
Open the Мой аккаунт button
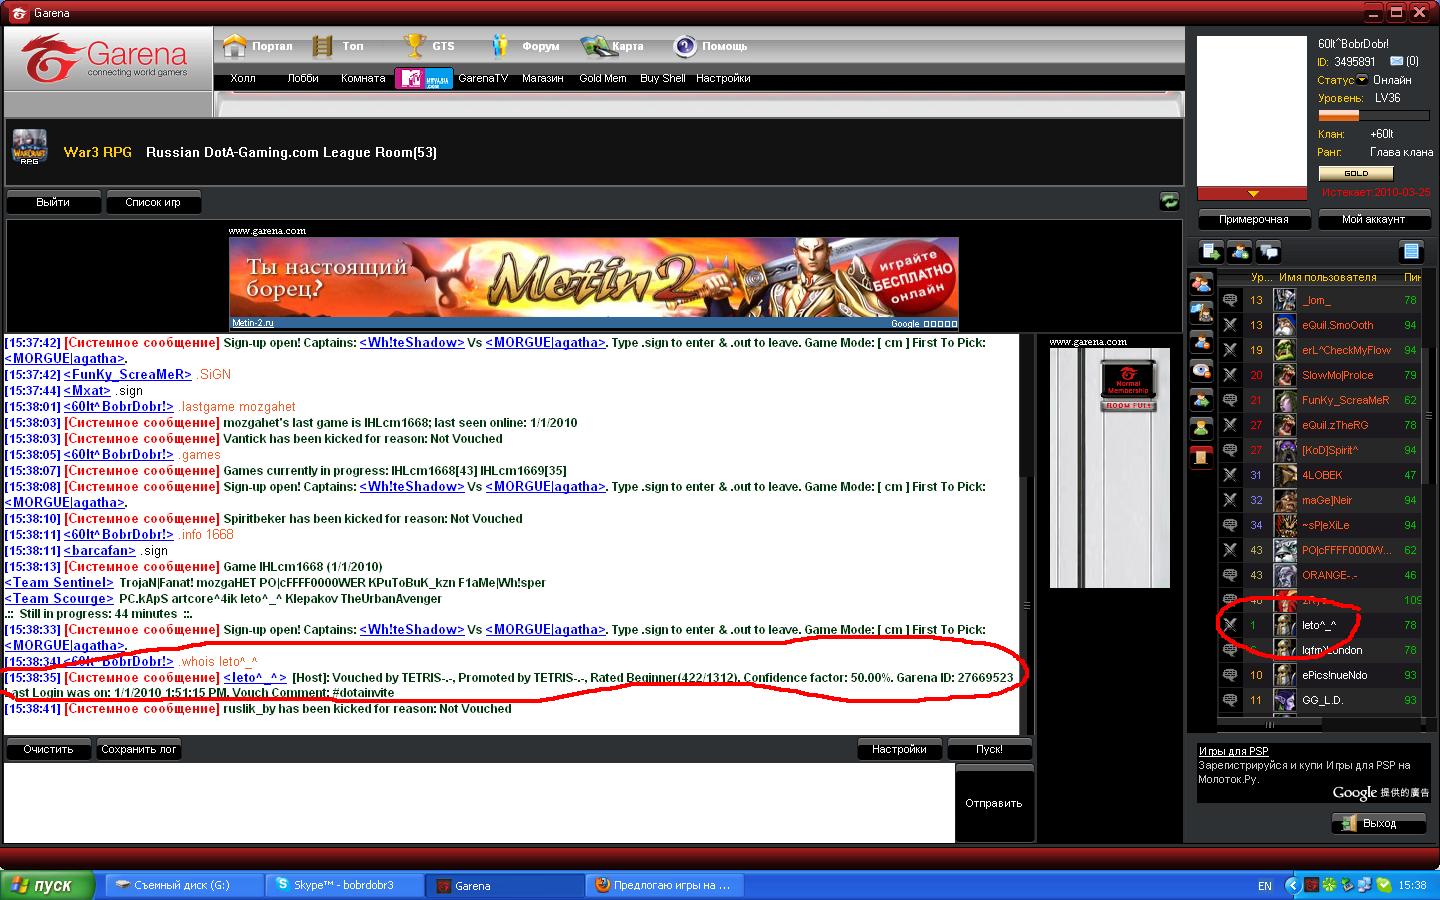point(1373,219)
